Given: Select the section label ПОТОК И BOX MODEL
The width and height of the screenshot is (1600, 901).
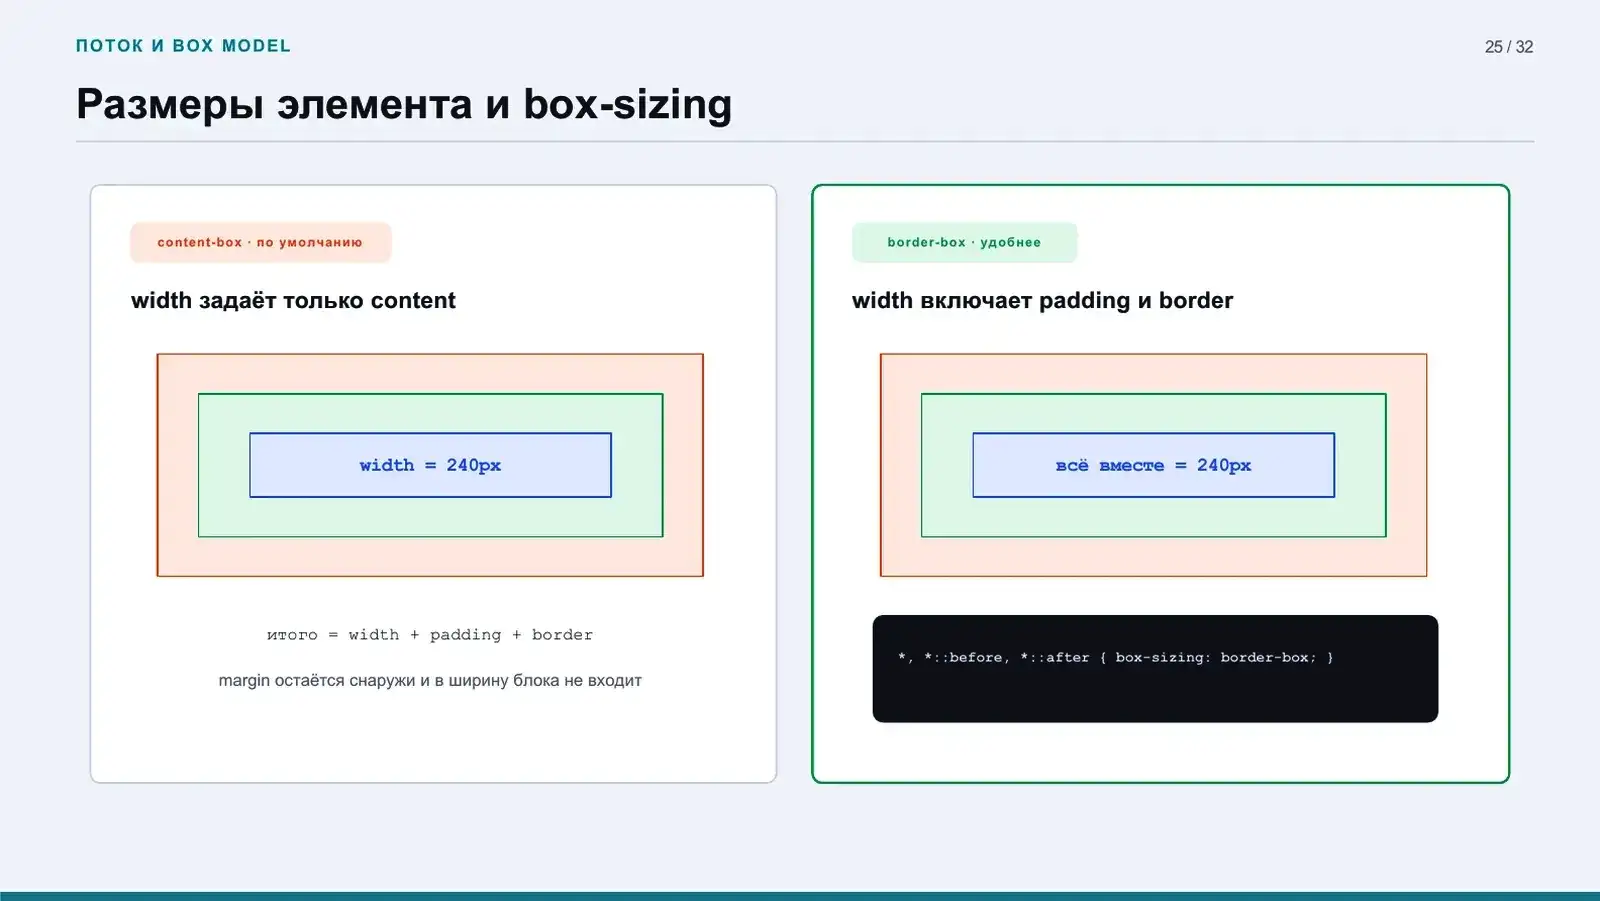Looking at the screenshot, I should coord(183,46).
